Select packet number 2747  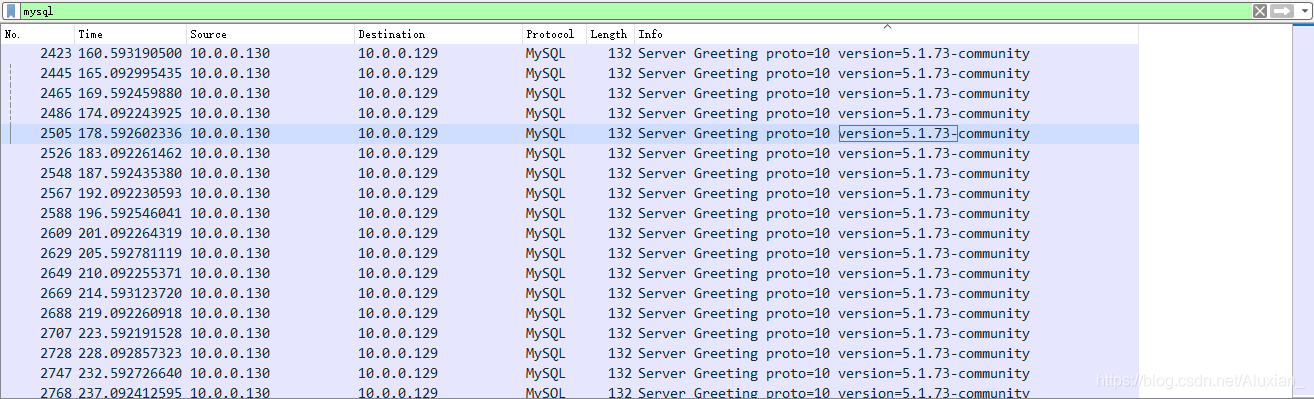pos(569,374)
